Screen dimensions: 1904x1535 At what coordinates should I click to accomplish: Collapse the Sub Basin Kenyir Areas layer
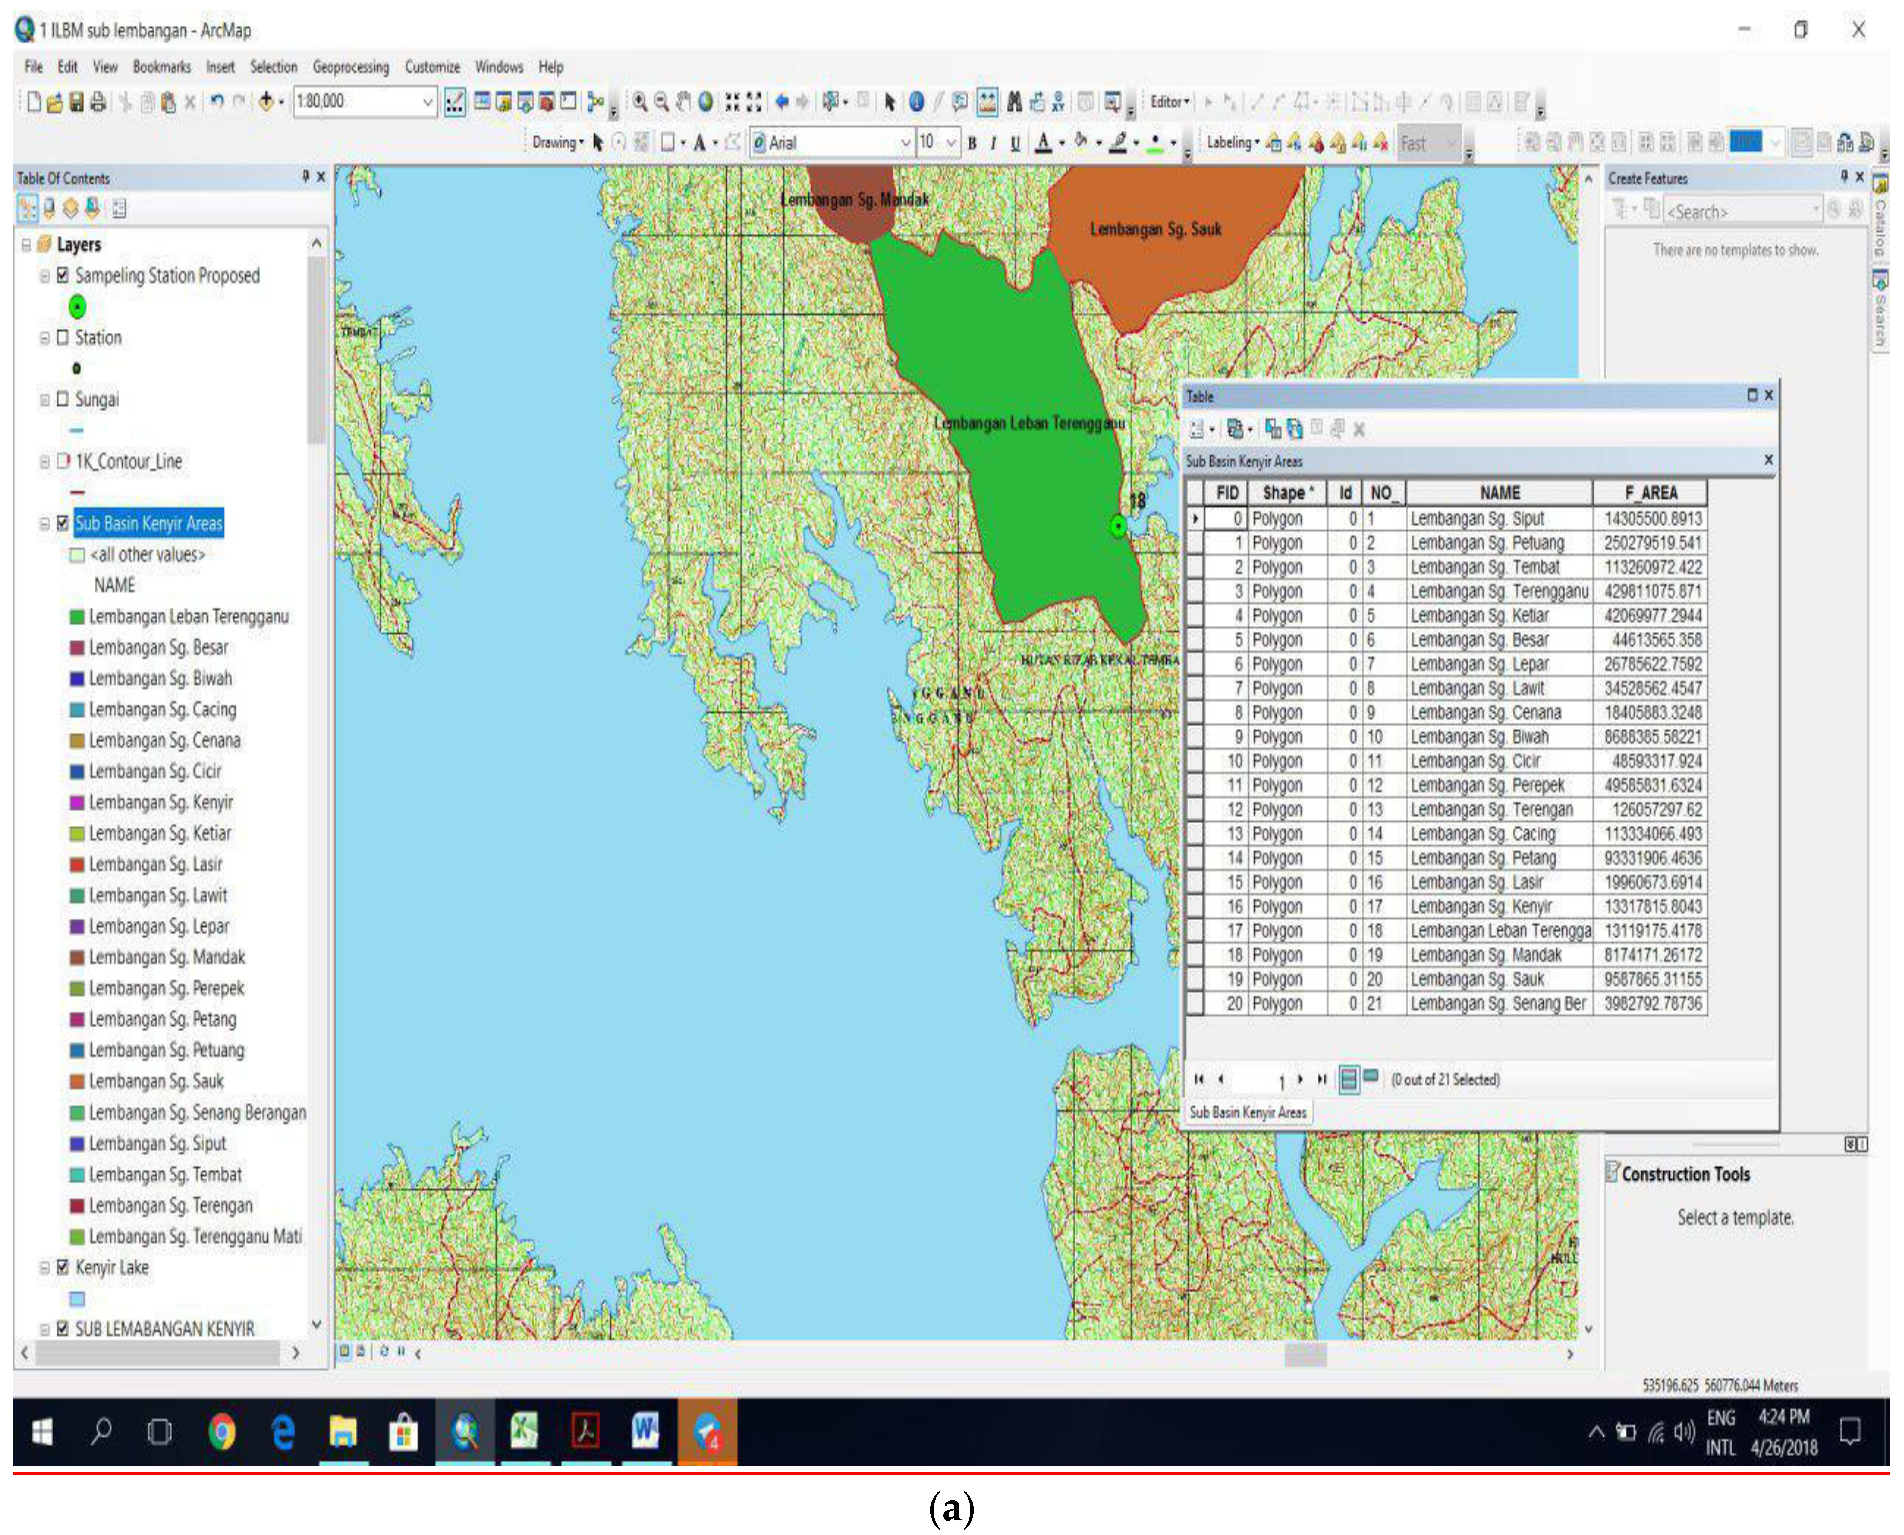tap(44, 523)
